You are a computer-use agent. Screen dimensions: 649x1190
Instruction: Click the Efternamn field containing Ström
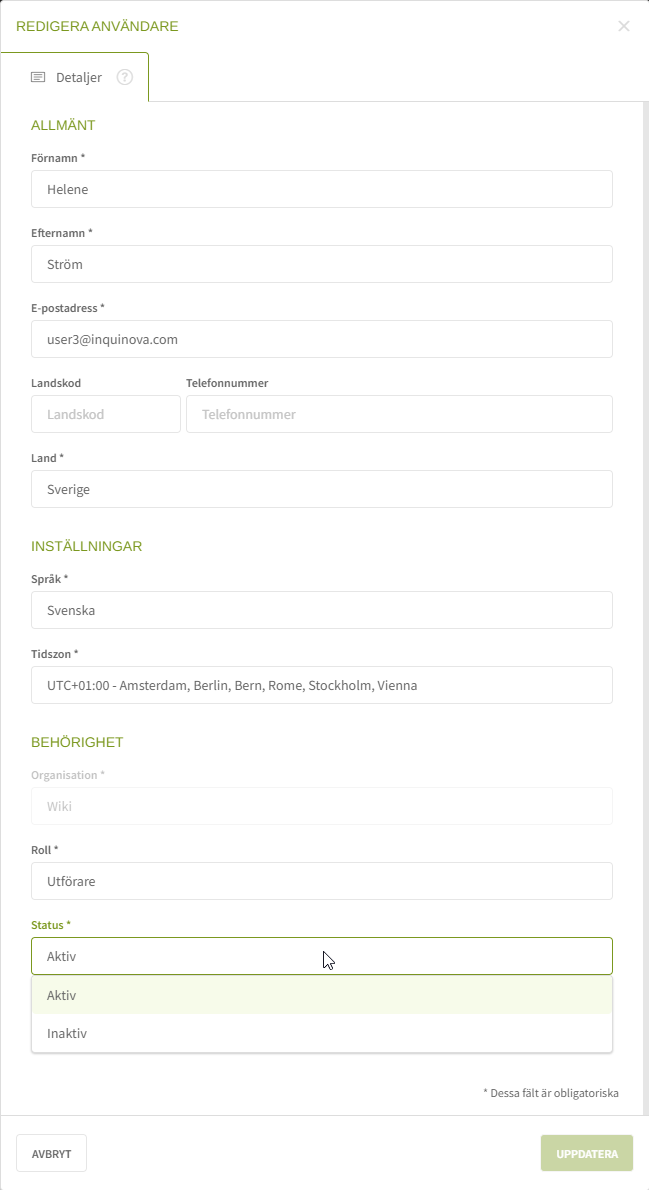click(x=322, y=264)
